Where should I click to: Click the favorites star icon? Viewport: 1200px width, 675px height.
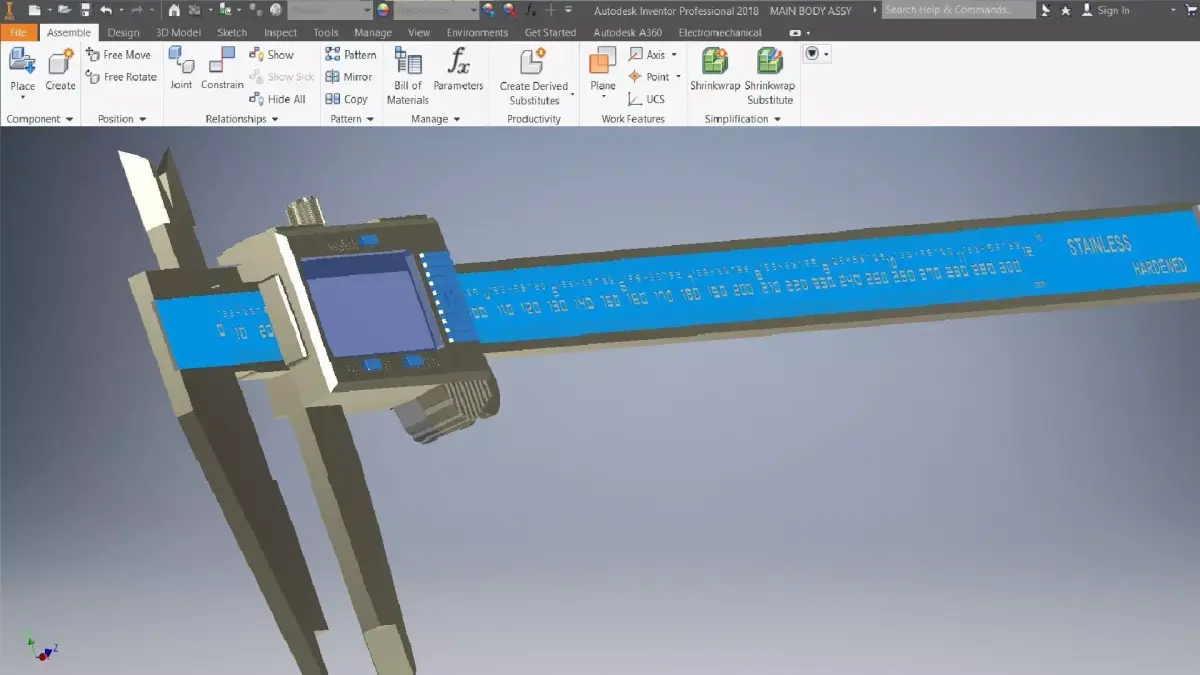coord(1066,10)
